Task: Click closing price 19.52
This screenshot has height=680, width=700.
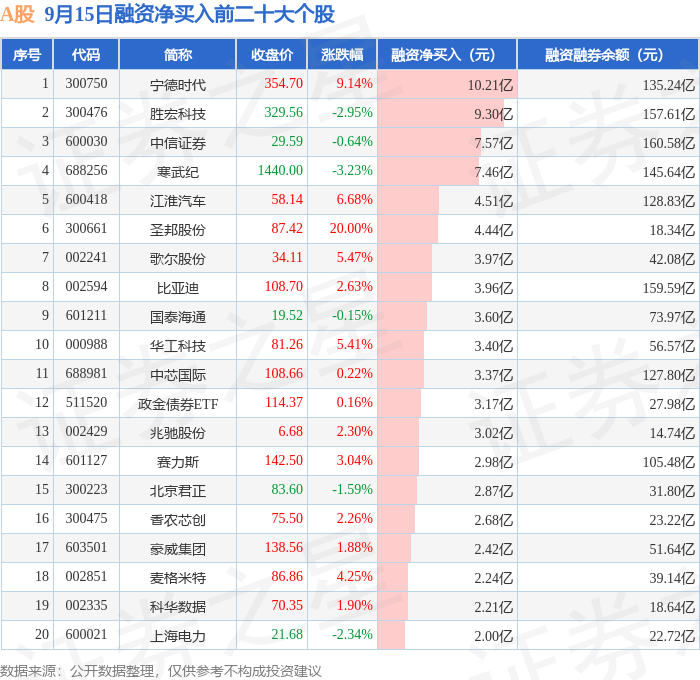Action: pyautogui.click(x=287, y=316)
